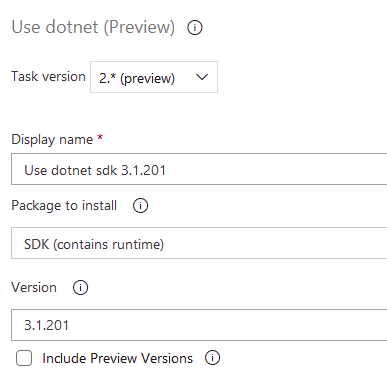
Task: Show info tooltip for Include Preview Versions
Action: pos(212,358)
